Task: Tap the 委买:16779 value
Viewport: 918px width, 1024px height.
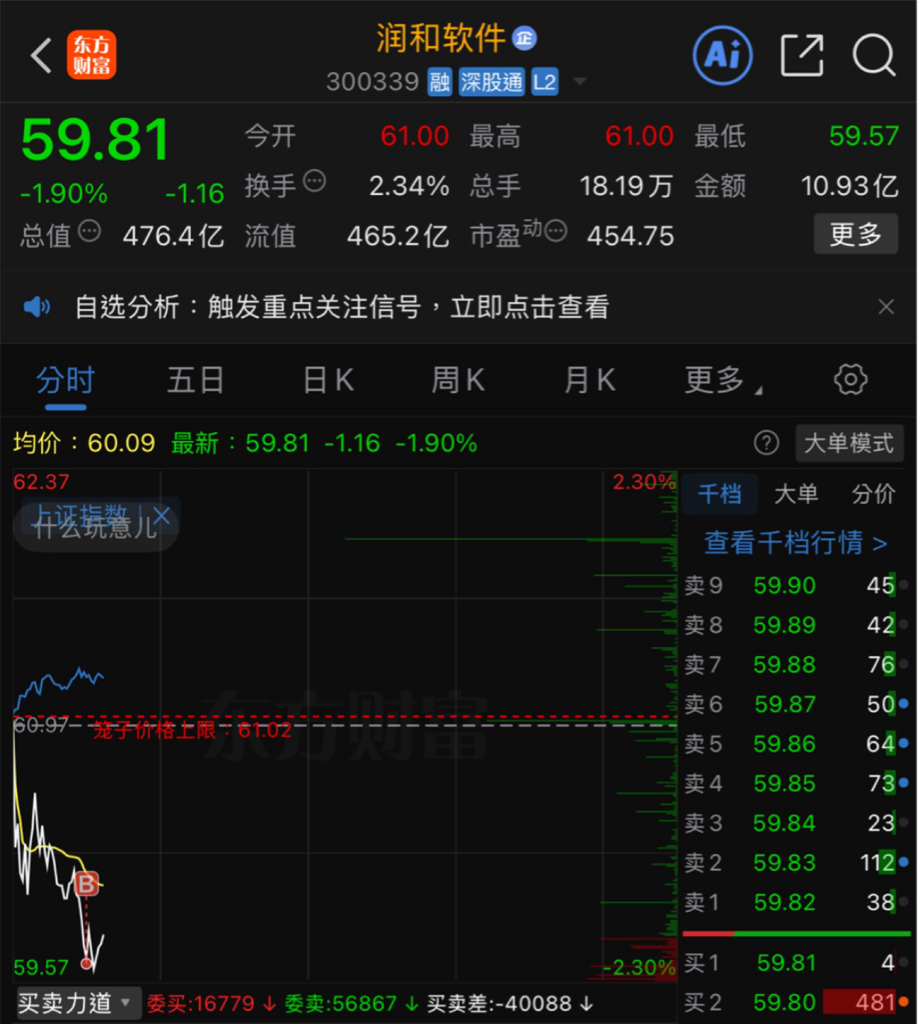Action: point(211,1003)
